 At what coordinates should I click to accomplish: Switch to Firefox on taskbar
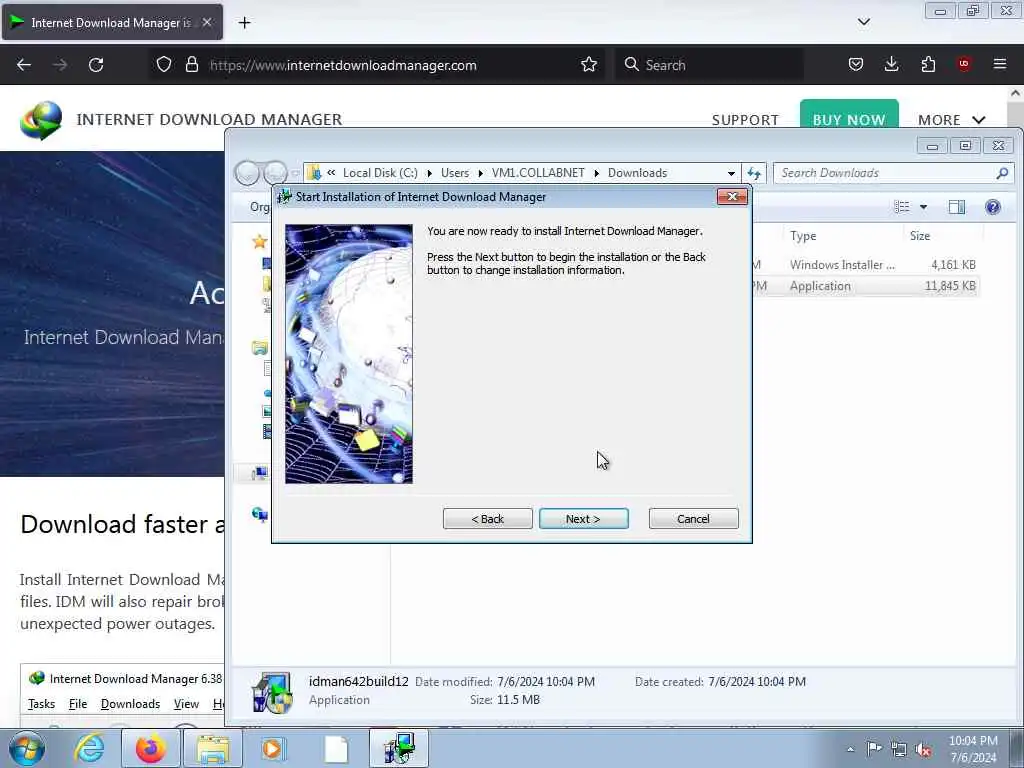tap(151, 748)
